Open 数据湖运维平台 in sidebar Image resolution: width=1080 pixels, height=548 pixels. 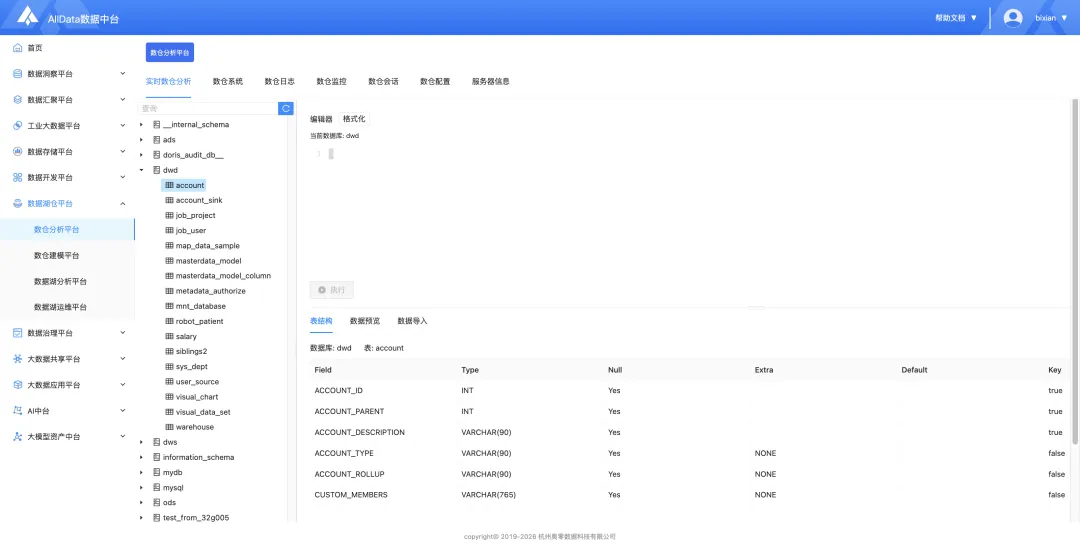click(60, 307)
